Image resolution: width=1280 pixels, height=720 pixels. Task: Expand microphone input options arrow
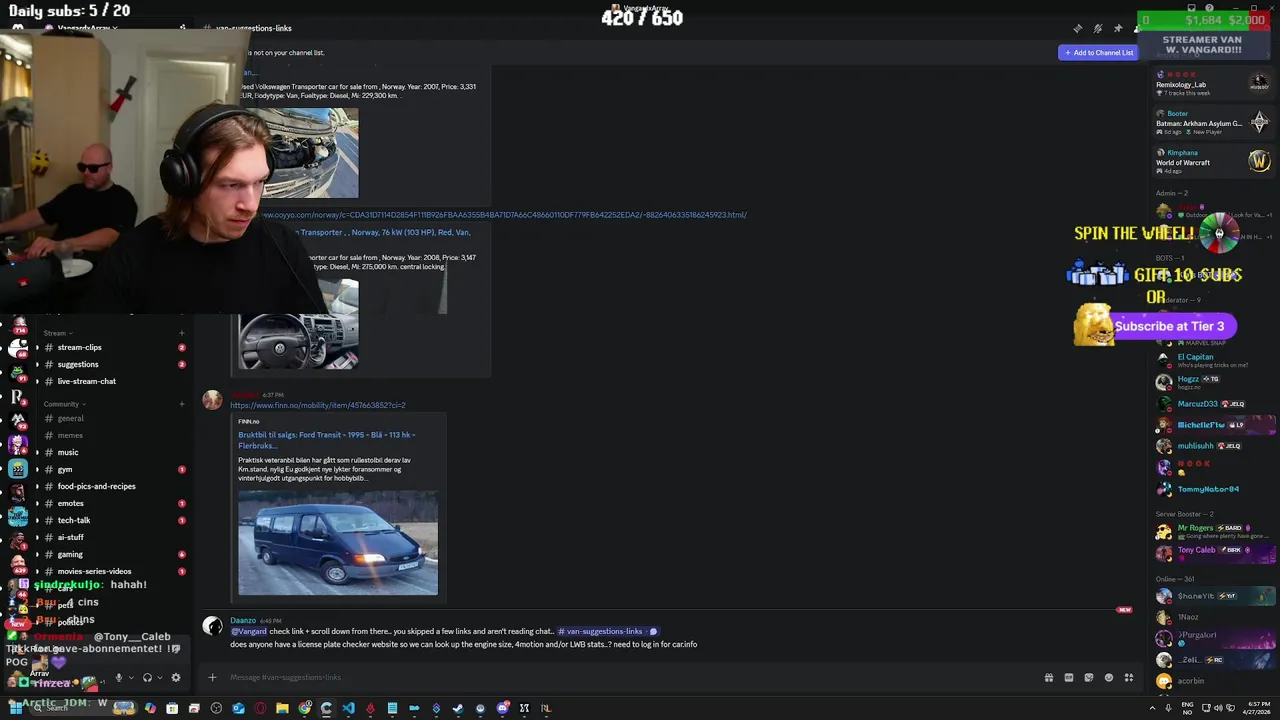[x=131, y=678]
